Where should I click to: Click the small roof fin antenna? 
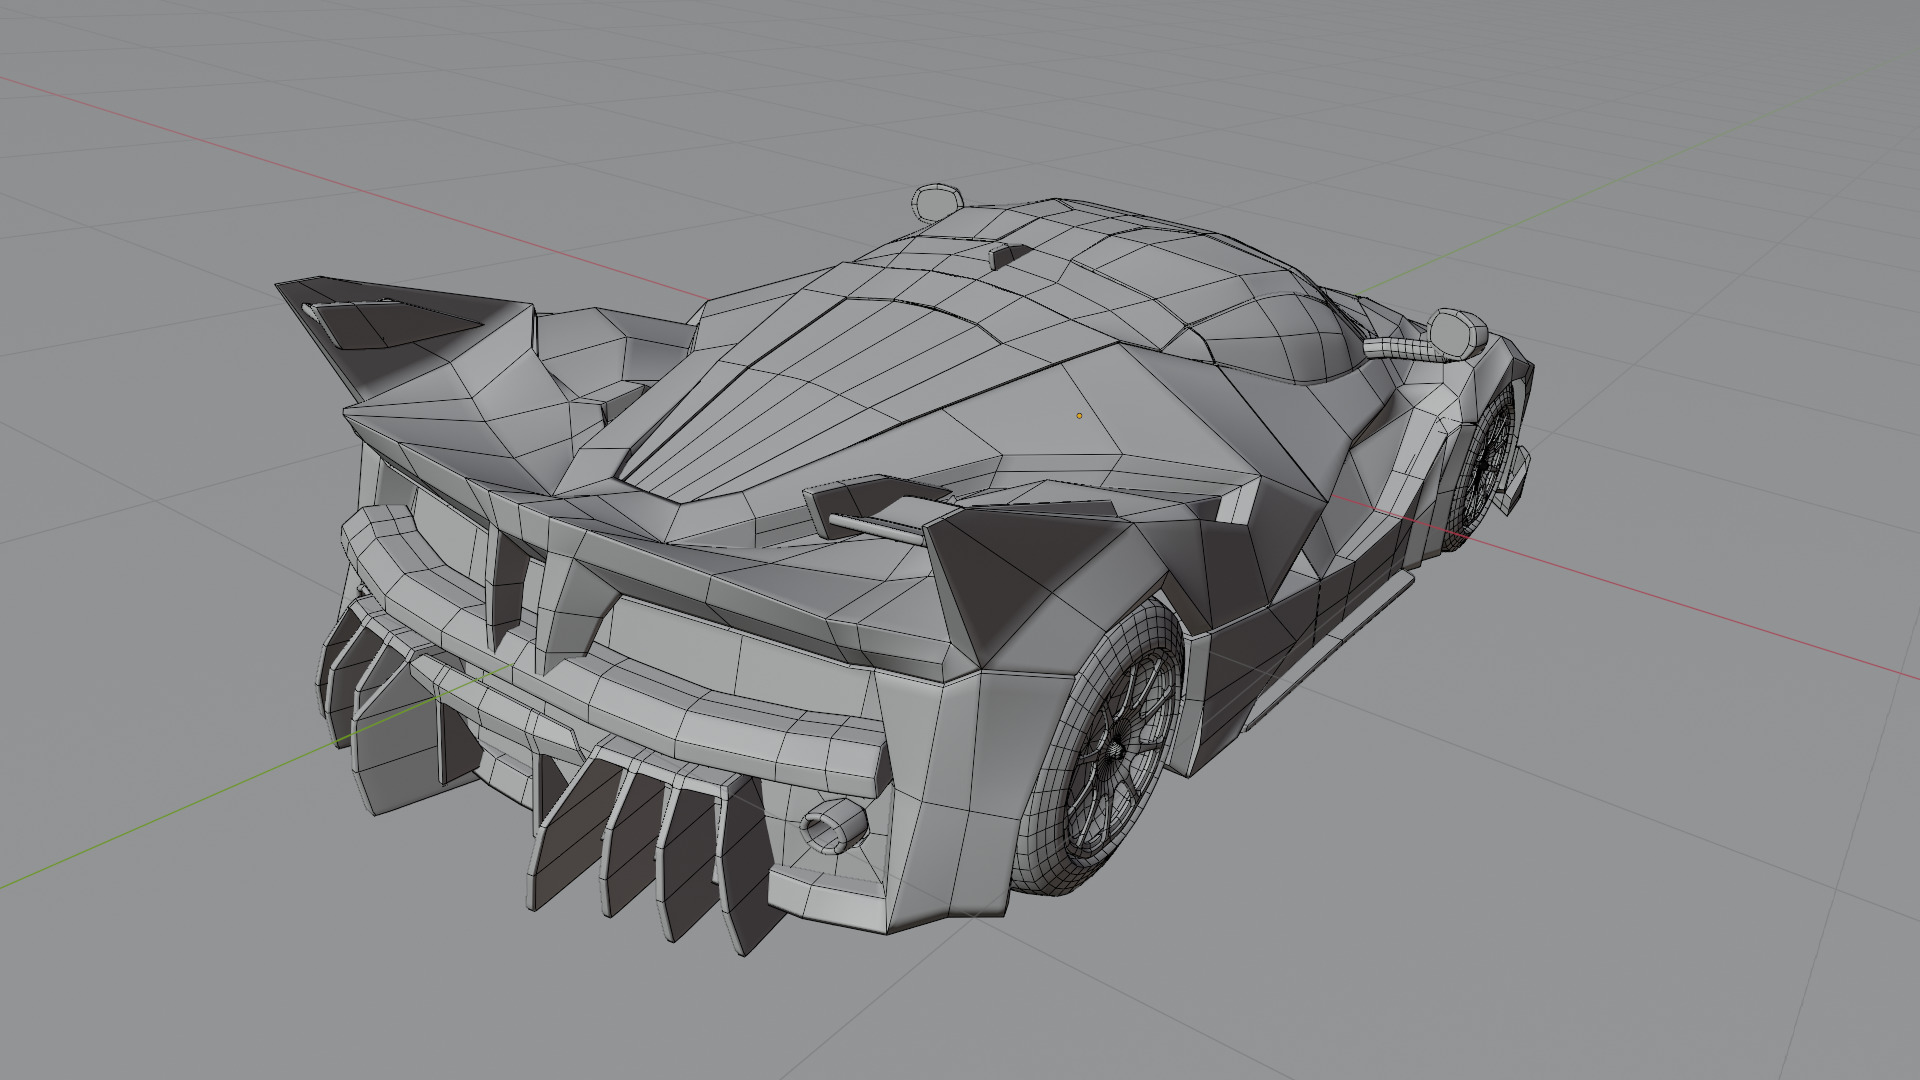pos(1012,255)
